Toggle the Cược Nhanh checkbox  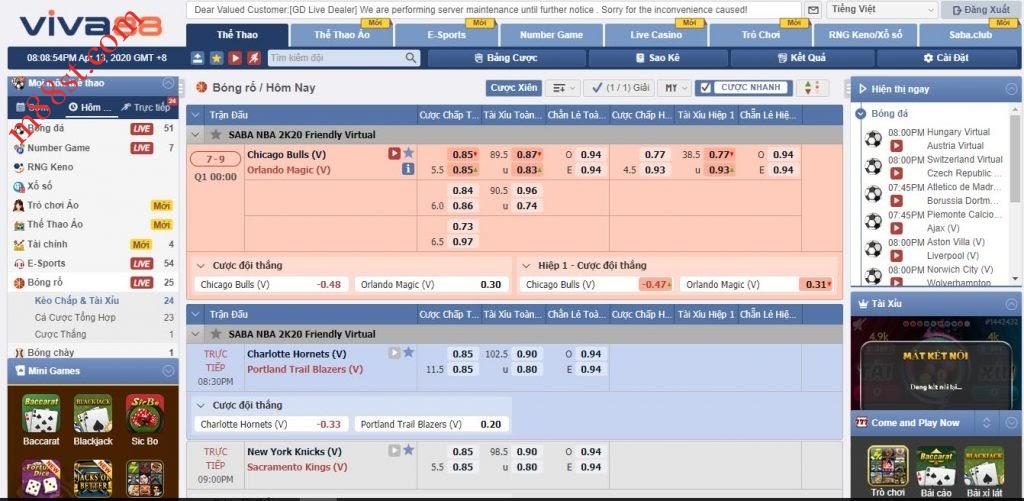[705, 88]
